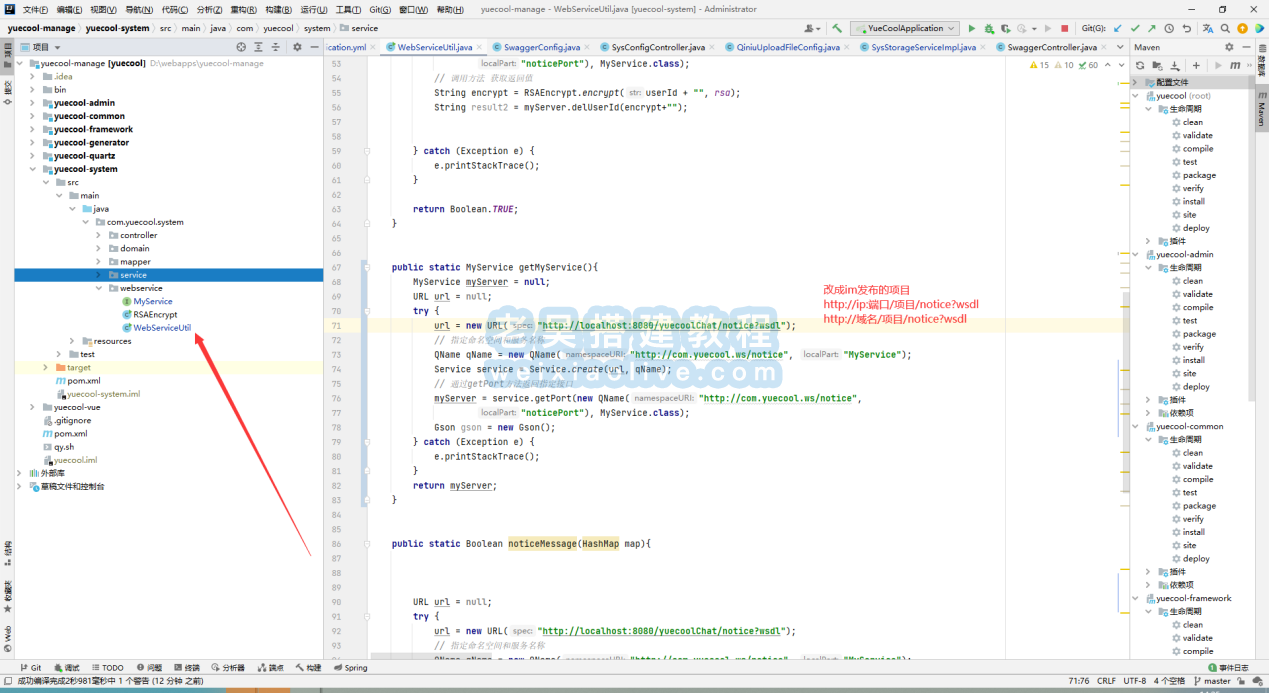Click the Git update project arrow
This screenshot has width=1269, height=693.
click(1117, 29)
